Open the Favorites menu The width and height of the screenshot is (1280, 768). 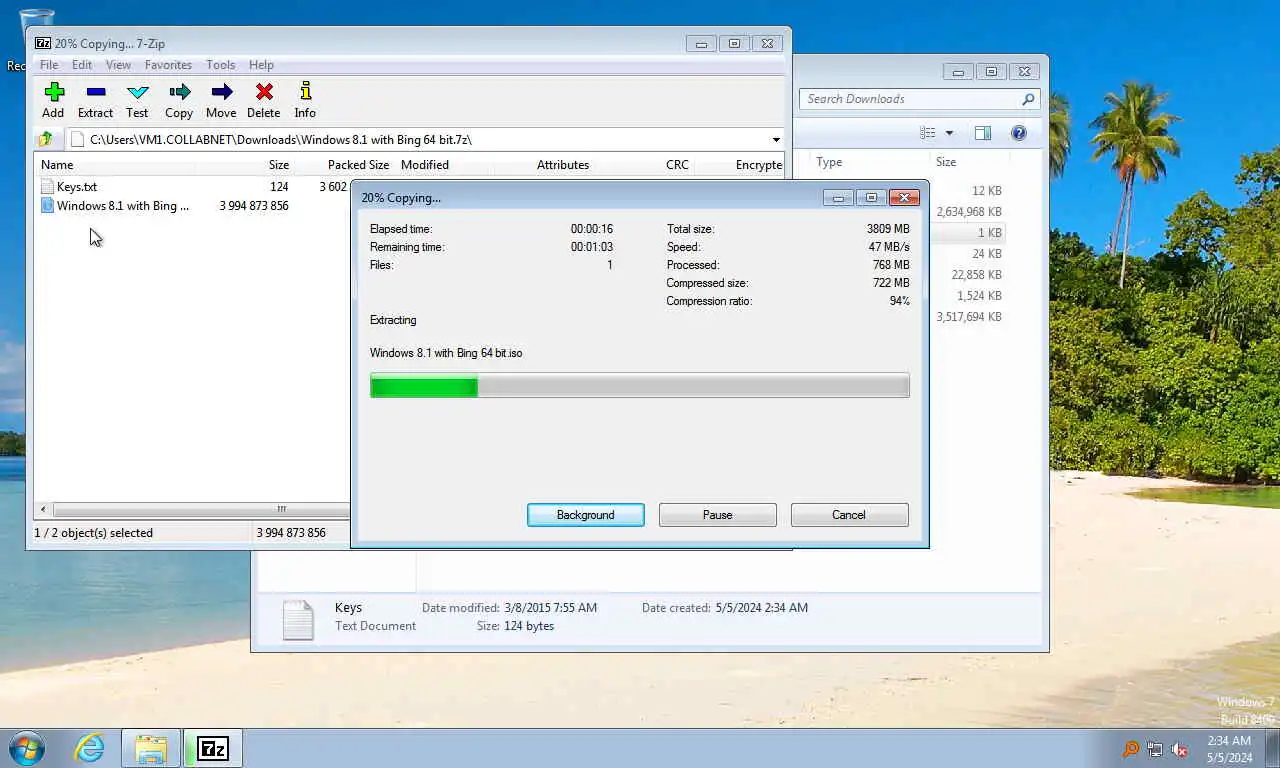click(168, 65)
